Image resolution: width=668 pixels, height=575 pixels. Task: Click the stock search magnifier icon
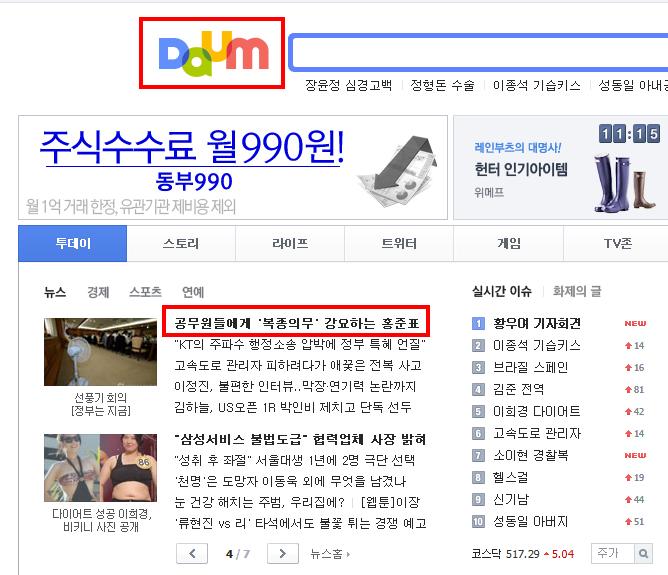point(643,553)
